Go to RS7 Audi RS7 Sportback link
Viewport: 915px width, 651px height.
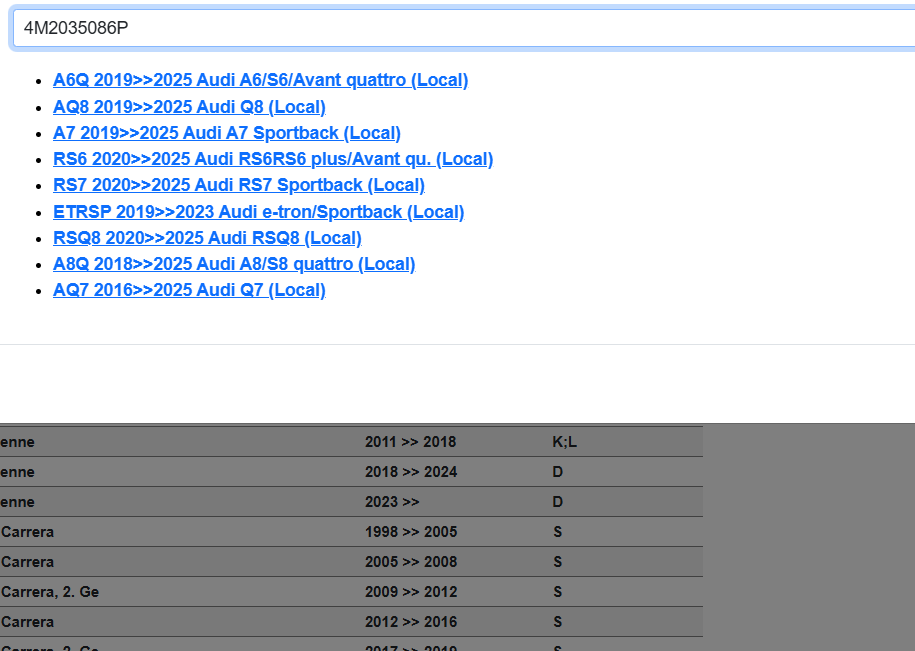pos(238,185)
